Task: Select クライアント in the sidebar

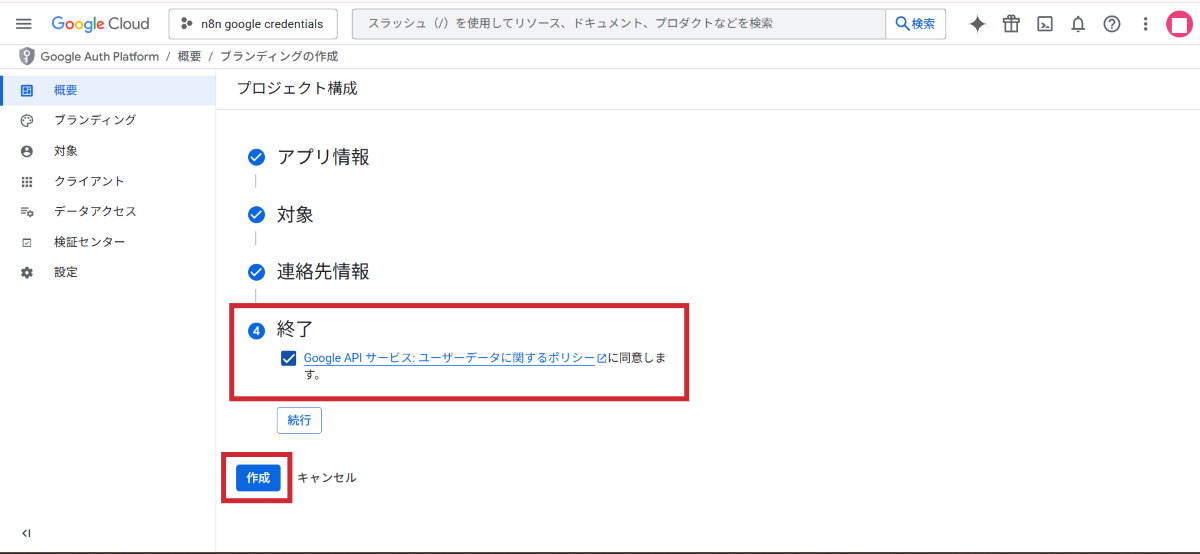Action: point(89,181)
